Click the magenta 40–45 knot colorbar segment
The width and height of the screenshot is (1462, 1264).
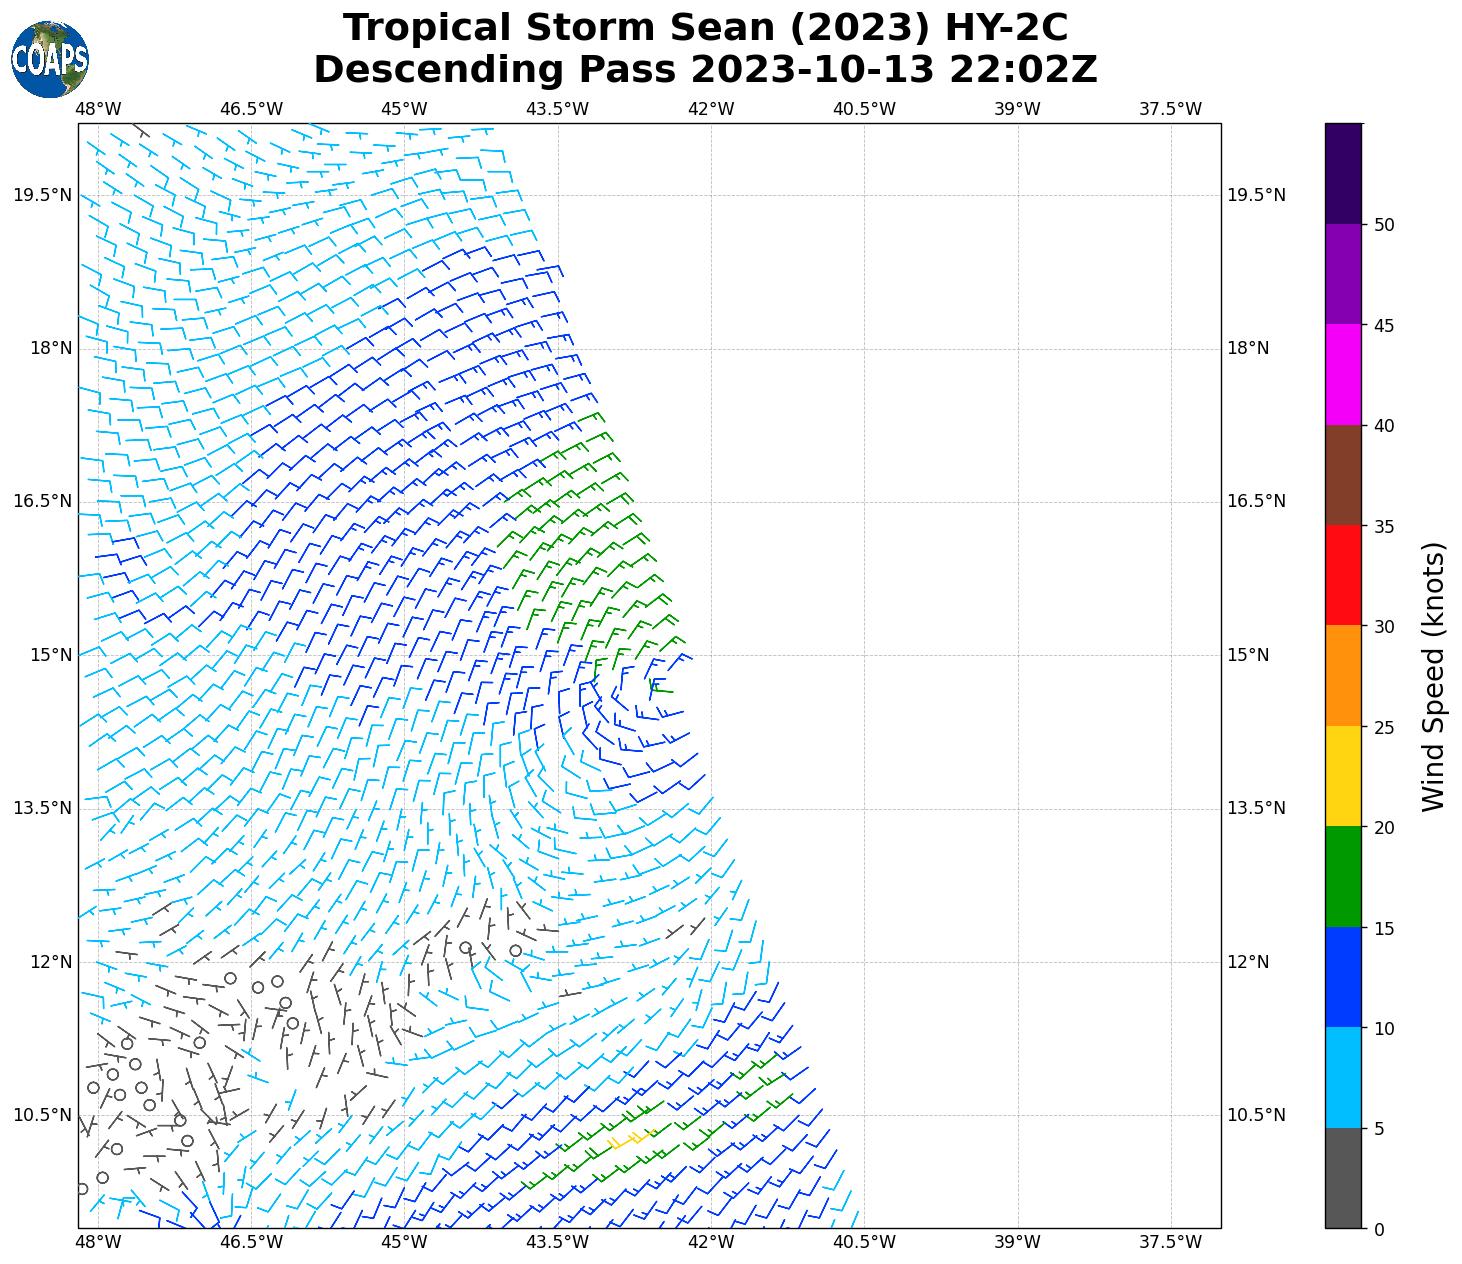[1342, 374]
